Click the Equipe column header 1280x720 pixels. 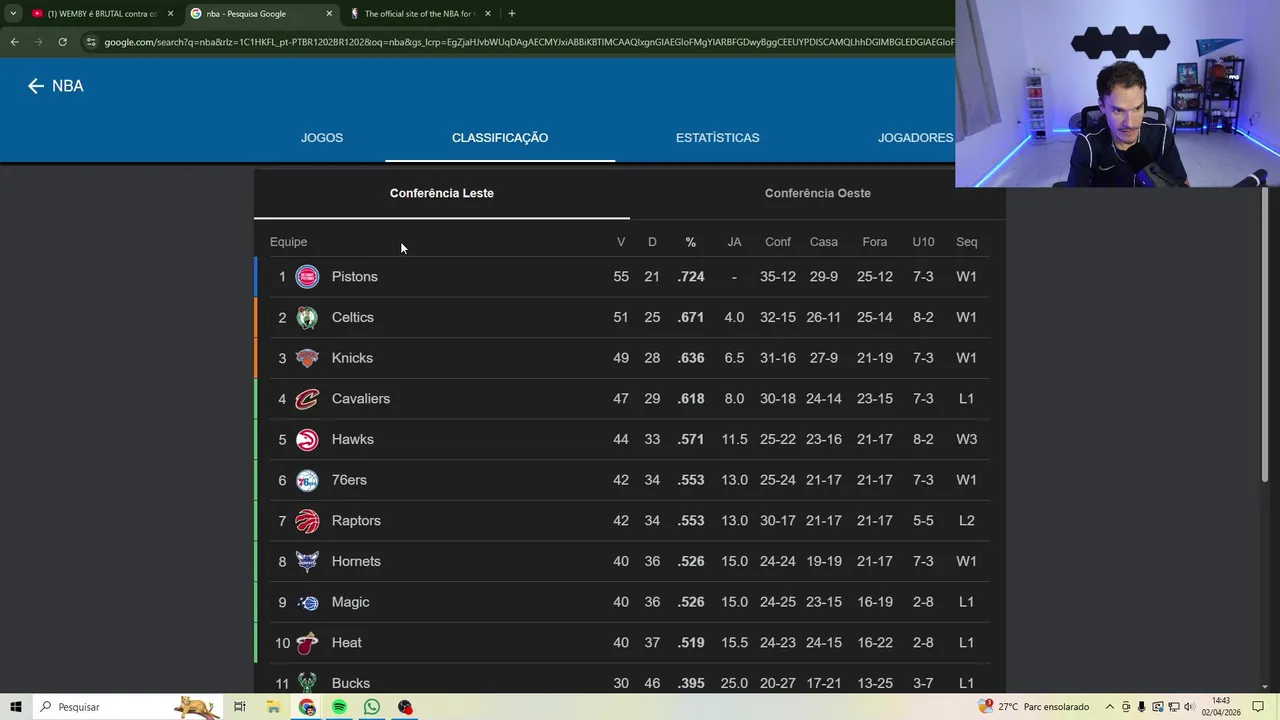click(288, 242)
